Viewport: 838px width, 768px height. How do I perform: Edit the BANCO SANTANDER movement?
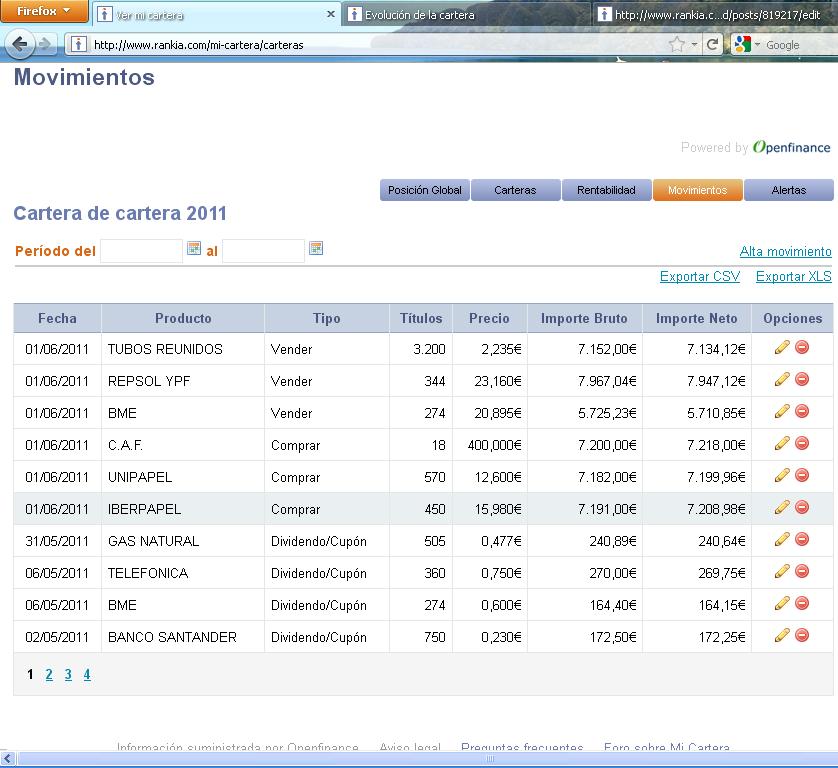(x=782, y=636)
